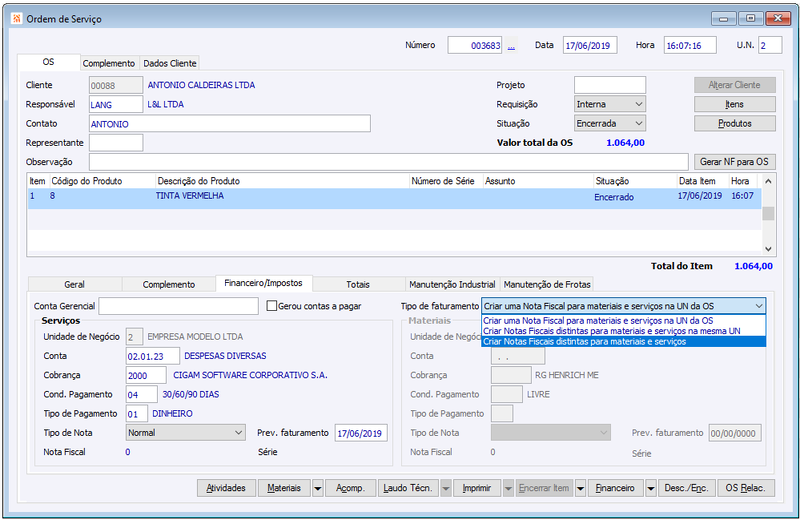Viewport: 800px width, 520px height.
Task: Toggle the Gerou contas a pagar checkbox
Action: tap(272, 306)
